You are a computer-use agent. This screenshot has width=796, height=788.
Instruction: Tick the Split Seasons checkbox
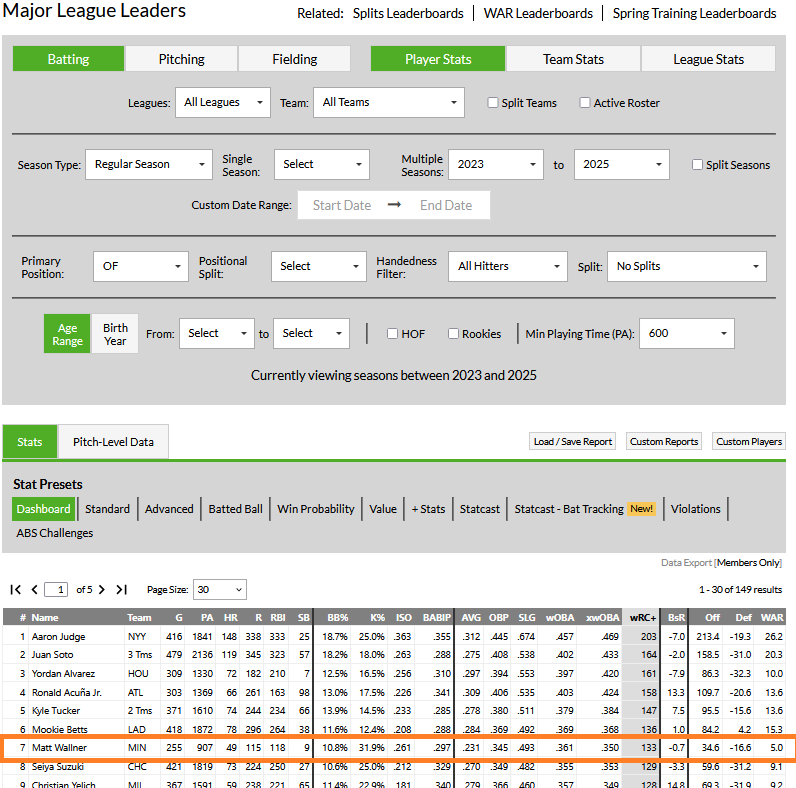(x=697, y=165)
